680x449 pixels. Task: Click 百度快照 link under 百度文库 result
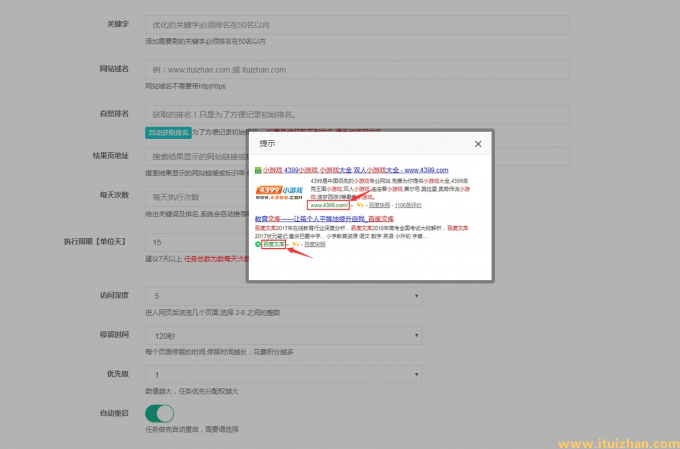[x=314, y=244]
